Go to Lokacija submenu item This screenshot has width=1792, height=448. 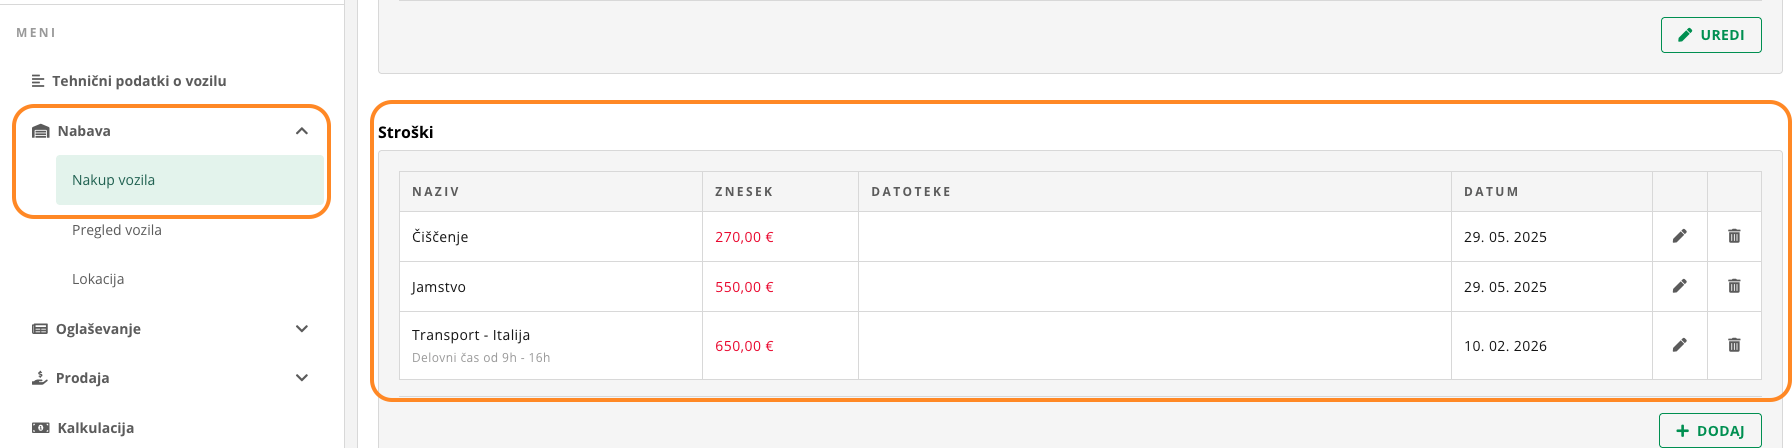(x=98, y=279)
